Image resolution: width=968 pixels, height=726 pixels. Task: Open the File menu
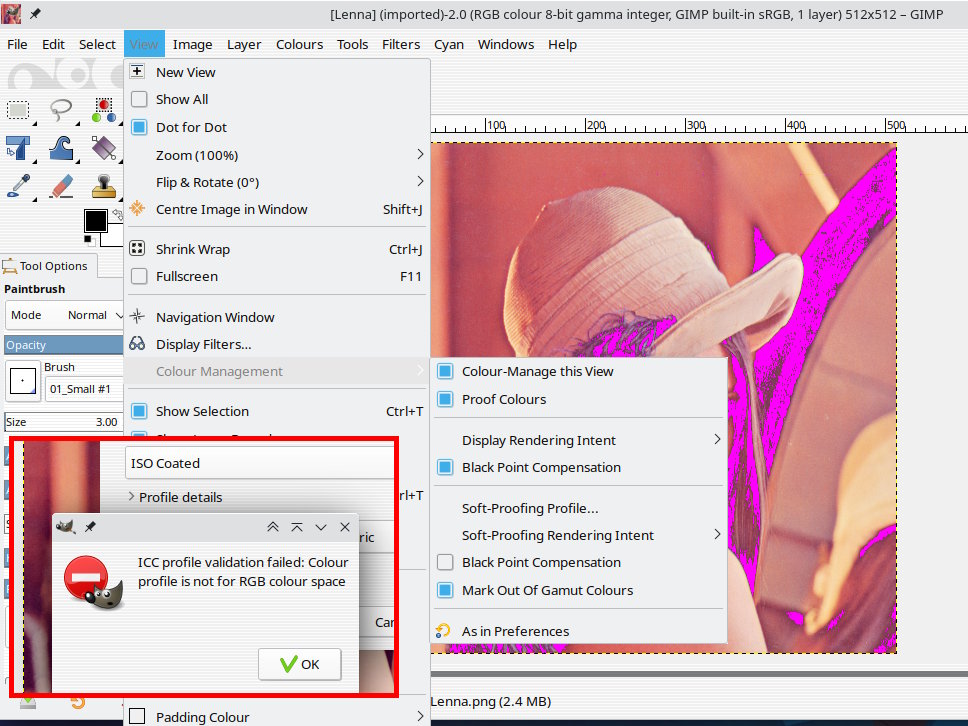[17, 44]
